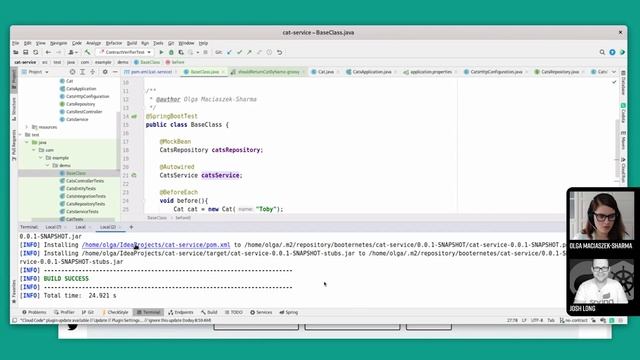The width and height of the screenshot is (640, 360).
Task: Click Project panel locate target icon
Action: click(72, 72)
